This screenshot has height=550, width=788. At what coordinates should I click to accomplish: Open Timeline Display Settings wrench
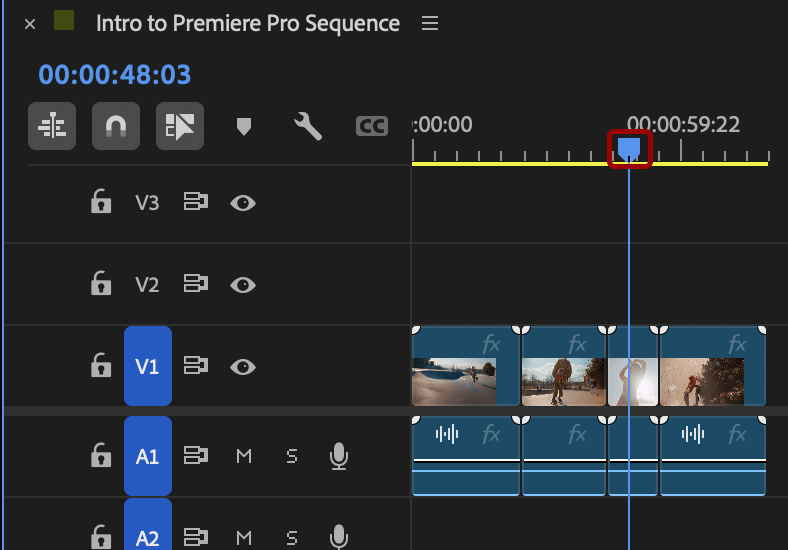click(308, 126)
